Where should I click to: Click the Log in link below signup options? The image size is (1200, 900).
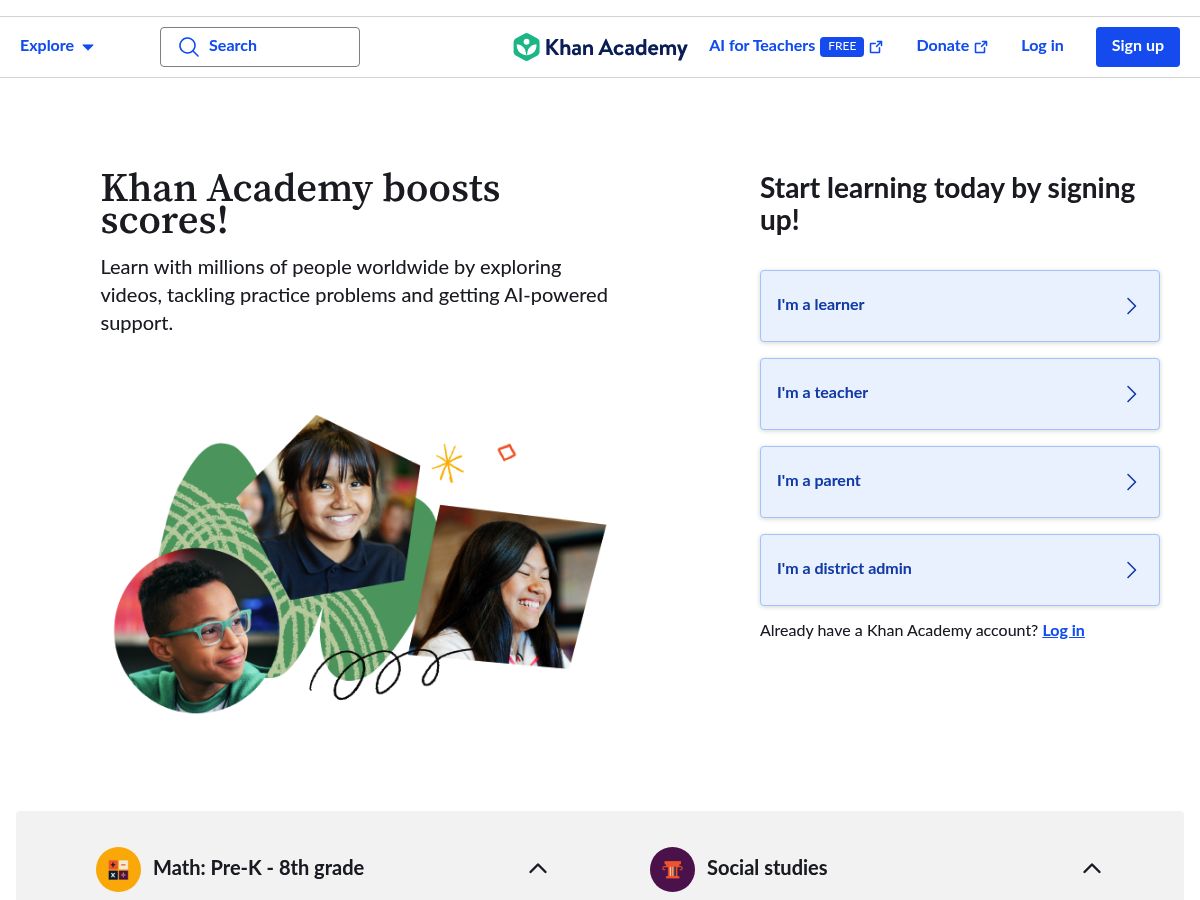point(1063,631)
